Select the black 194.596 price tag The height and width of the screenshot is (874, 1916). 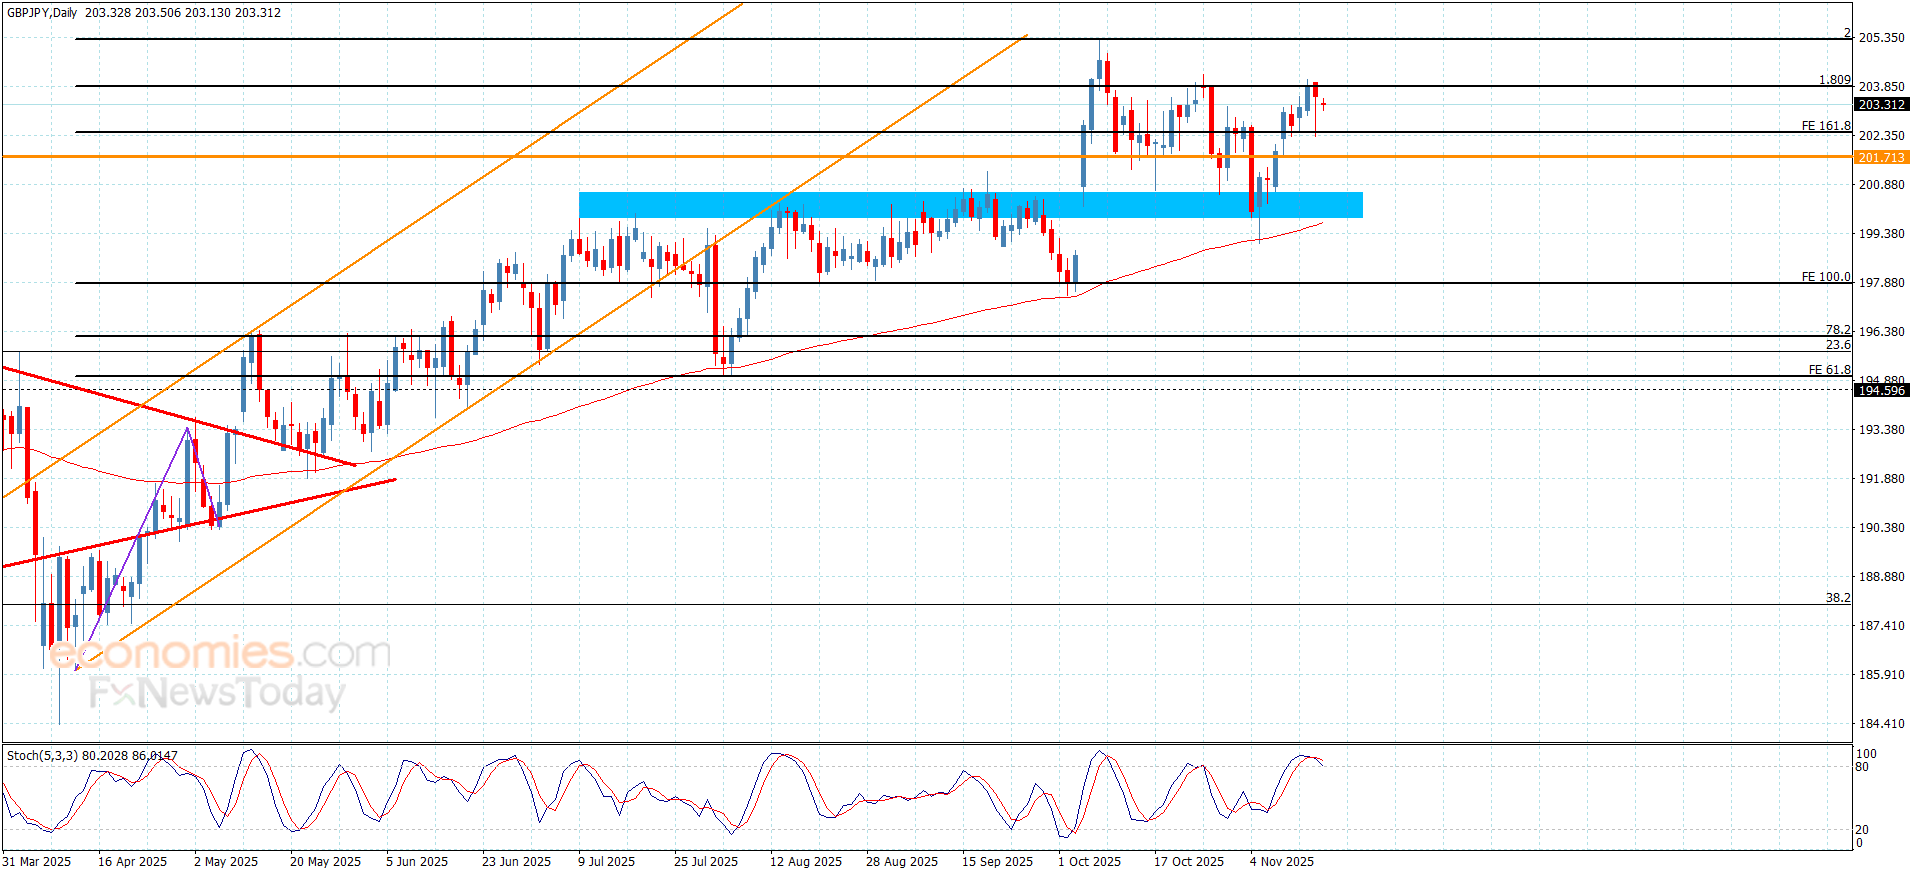tap(1881, 391)
